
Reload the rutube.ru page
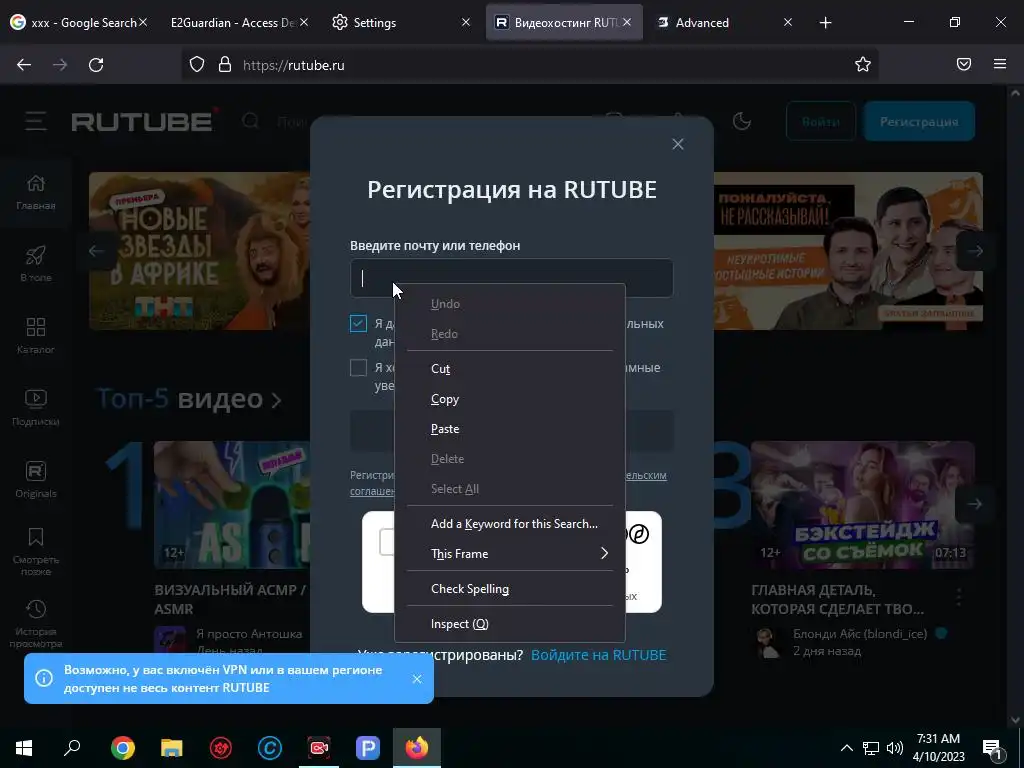(x=96, y=65)
